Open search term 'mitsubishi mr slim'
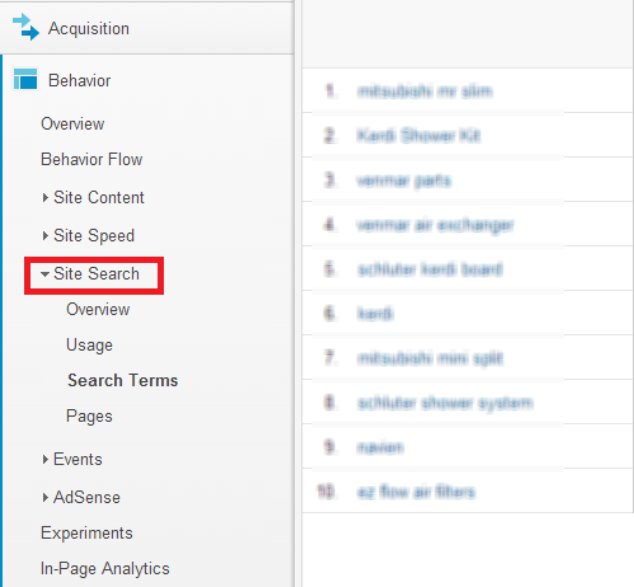The image size is (634, 587). (x=425, y=91)
